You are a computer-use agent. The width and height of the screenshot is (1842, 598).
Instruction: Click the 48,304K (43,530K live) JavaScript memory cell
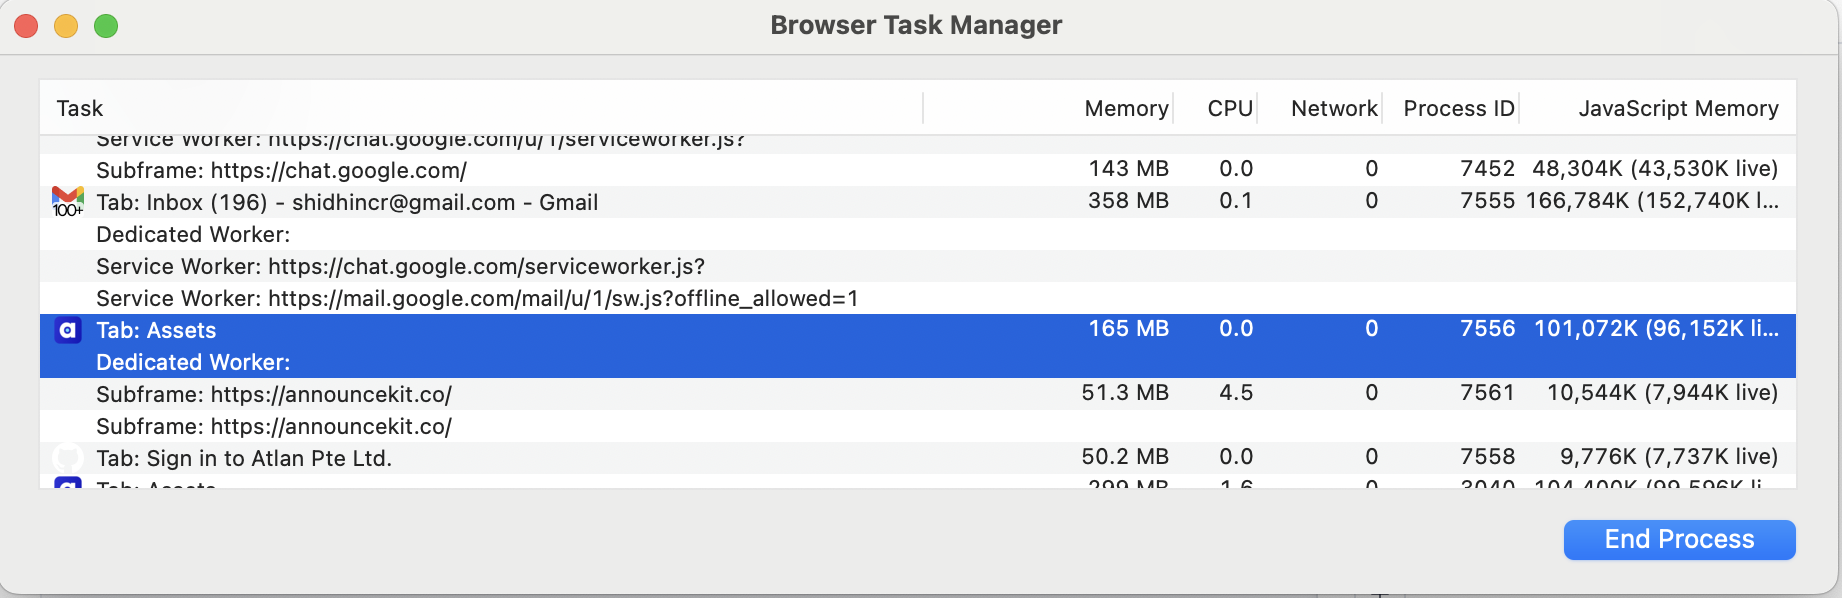click(1656, 169)
